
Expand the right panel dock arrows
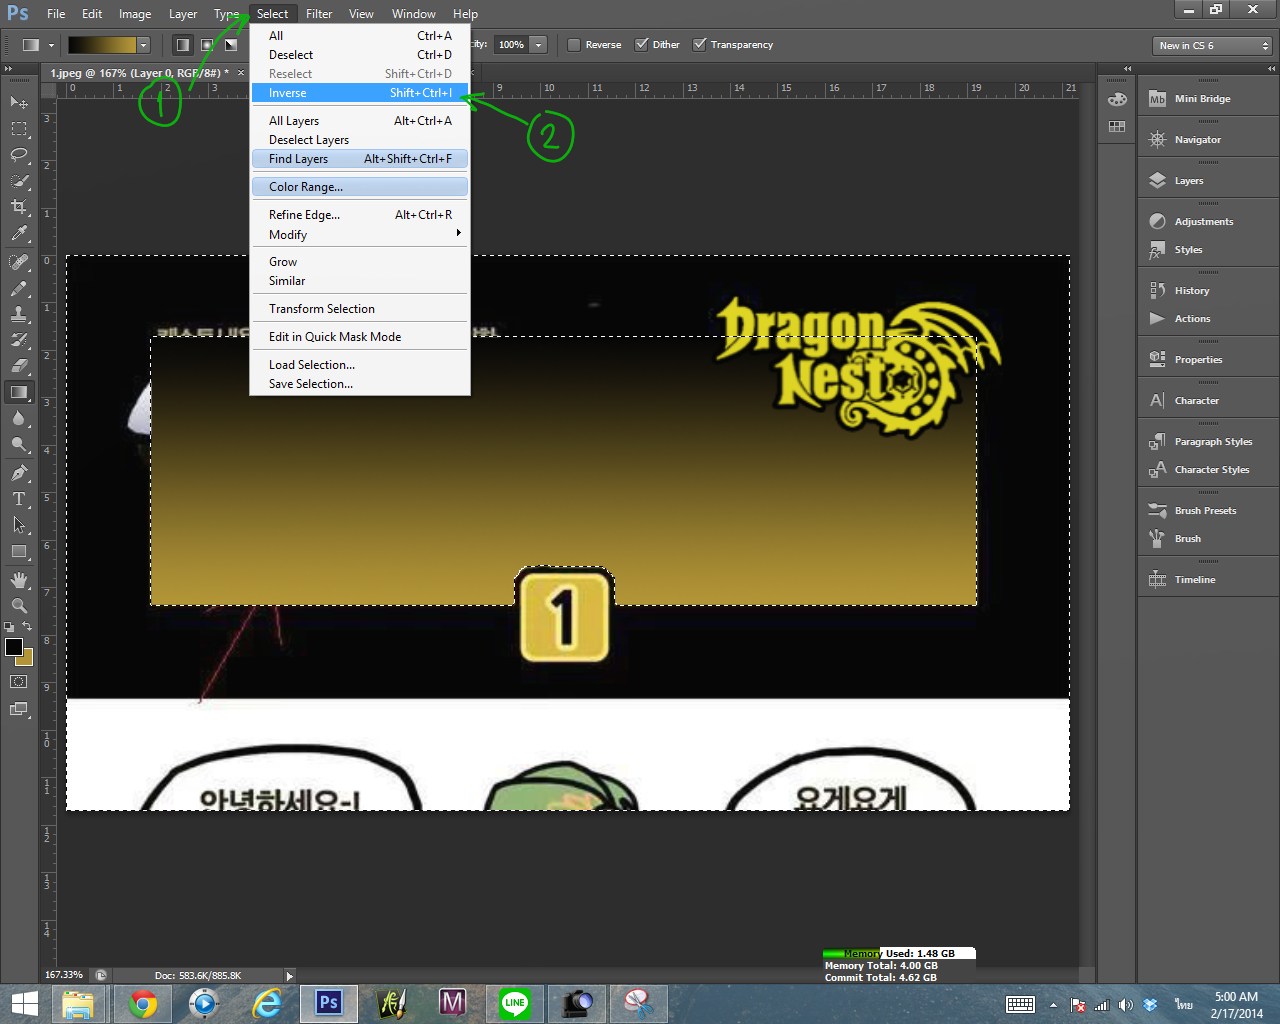click(1272, 69)
